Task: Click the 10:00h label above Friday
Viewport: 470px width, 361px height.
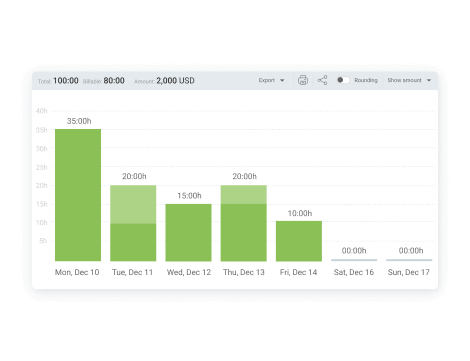Action: pos(300,213)
